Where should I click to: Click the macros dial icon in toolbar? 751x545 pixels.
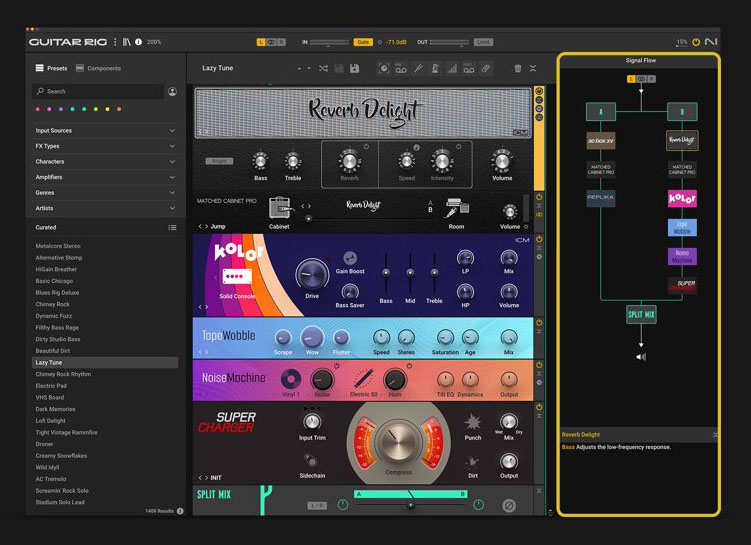point(384,68)
